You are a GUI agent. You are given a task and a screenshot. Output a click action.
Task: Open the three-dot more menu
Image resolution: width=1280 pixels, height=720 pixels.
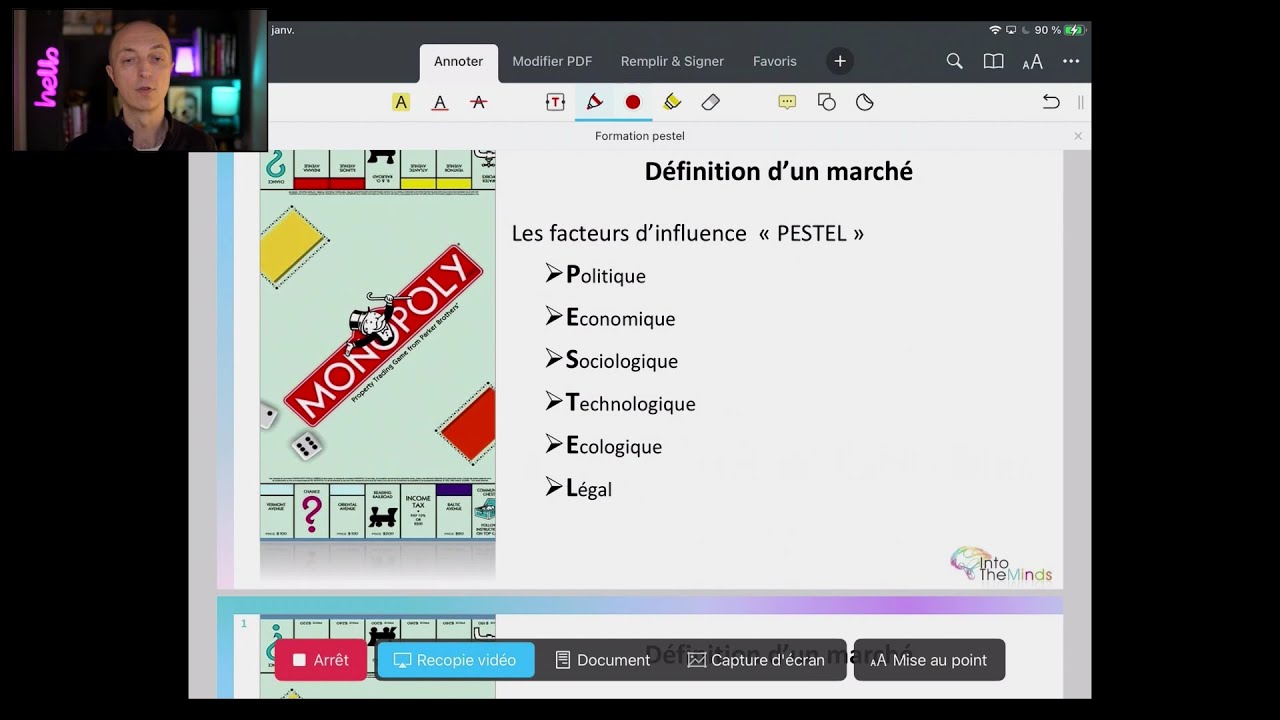[x=1071, y=61]
